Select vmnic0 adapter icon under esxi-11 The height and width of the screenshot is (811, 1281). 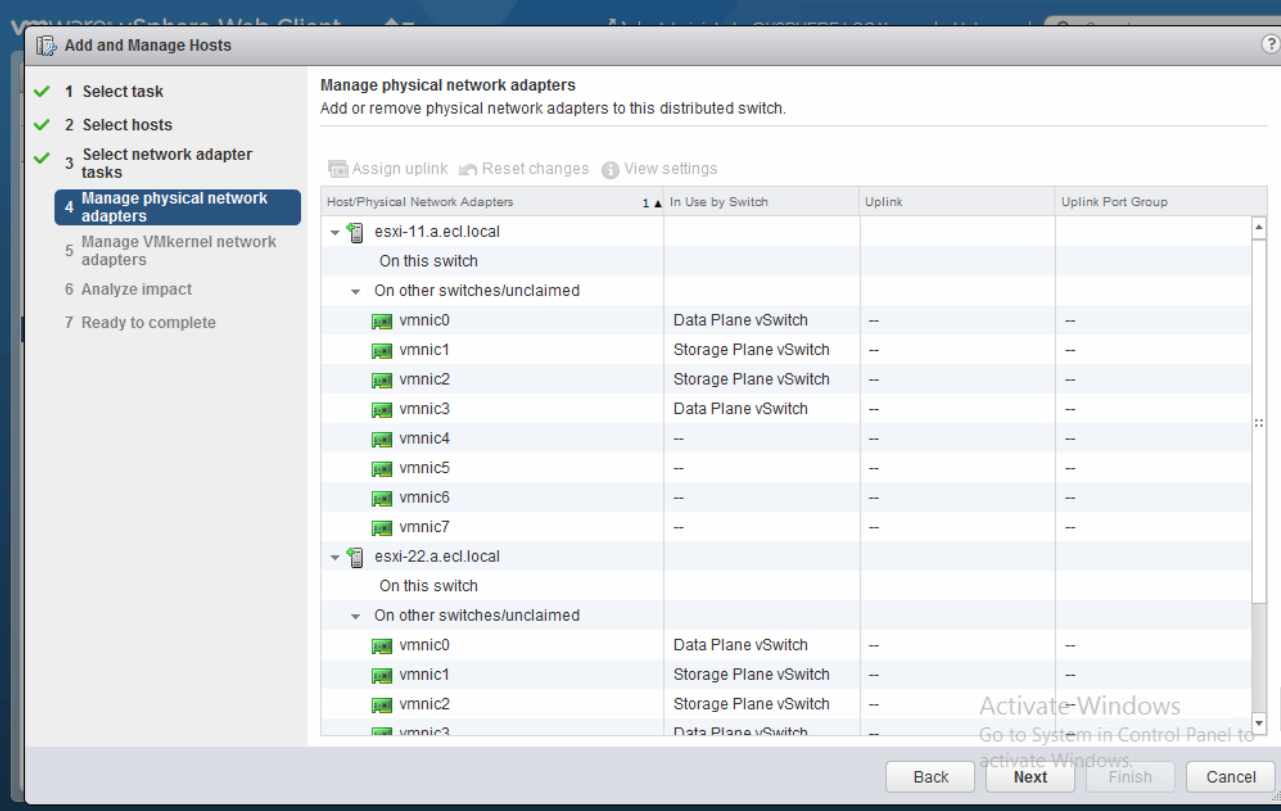coord(381,321)
